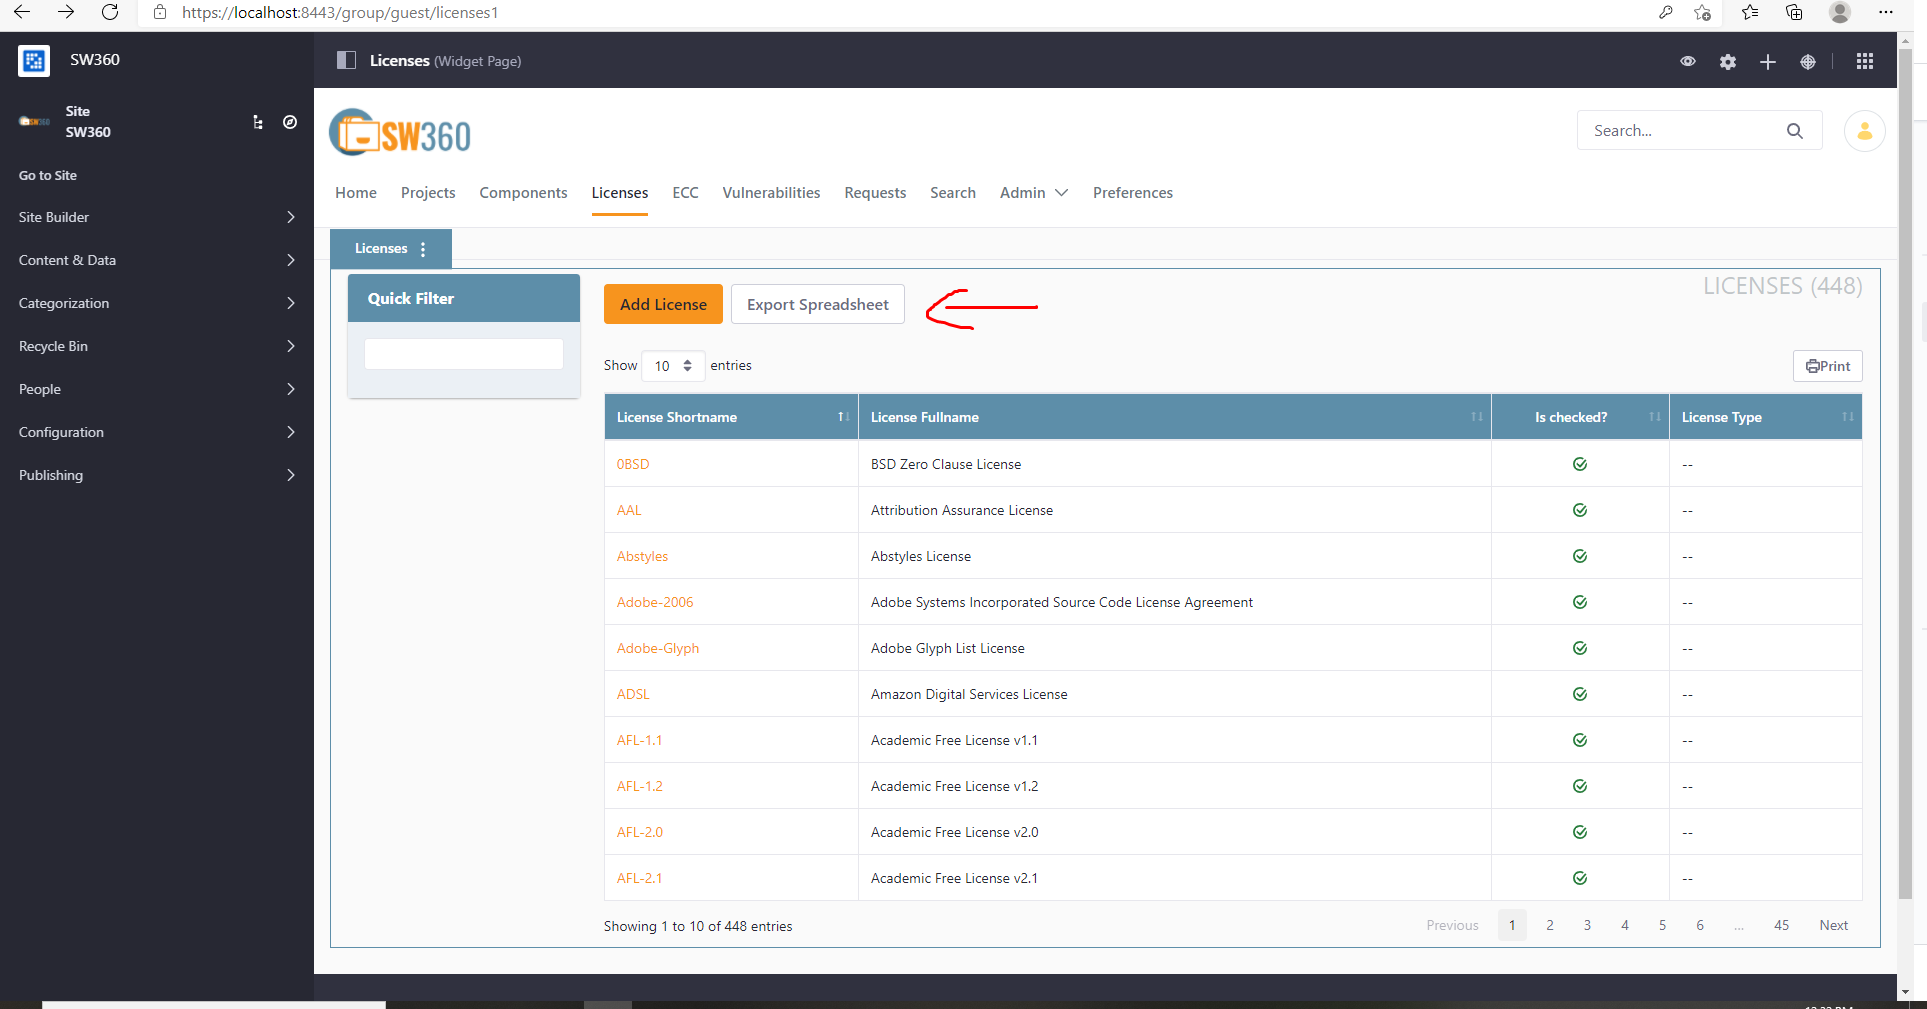
Task: Click the browser back arrow
Action: tap(22, 12)
